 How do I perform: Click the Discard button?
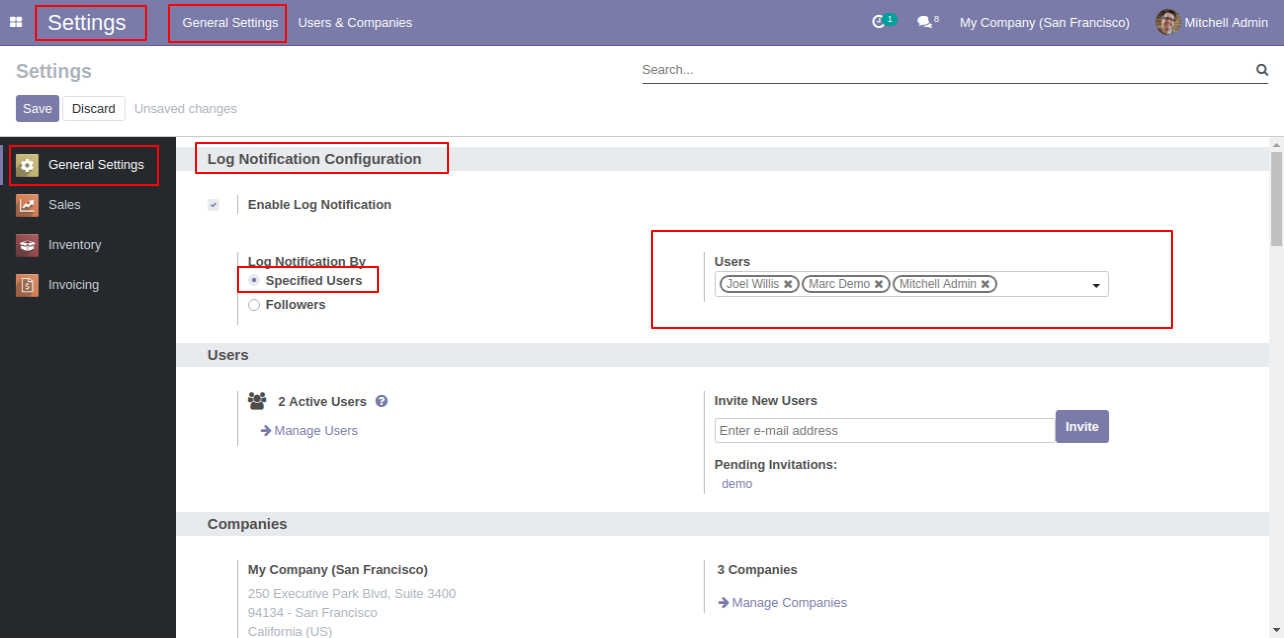pos(94,108)
